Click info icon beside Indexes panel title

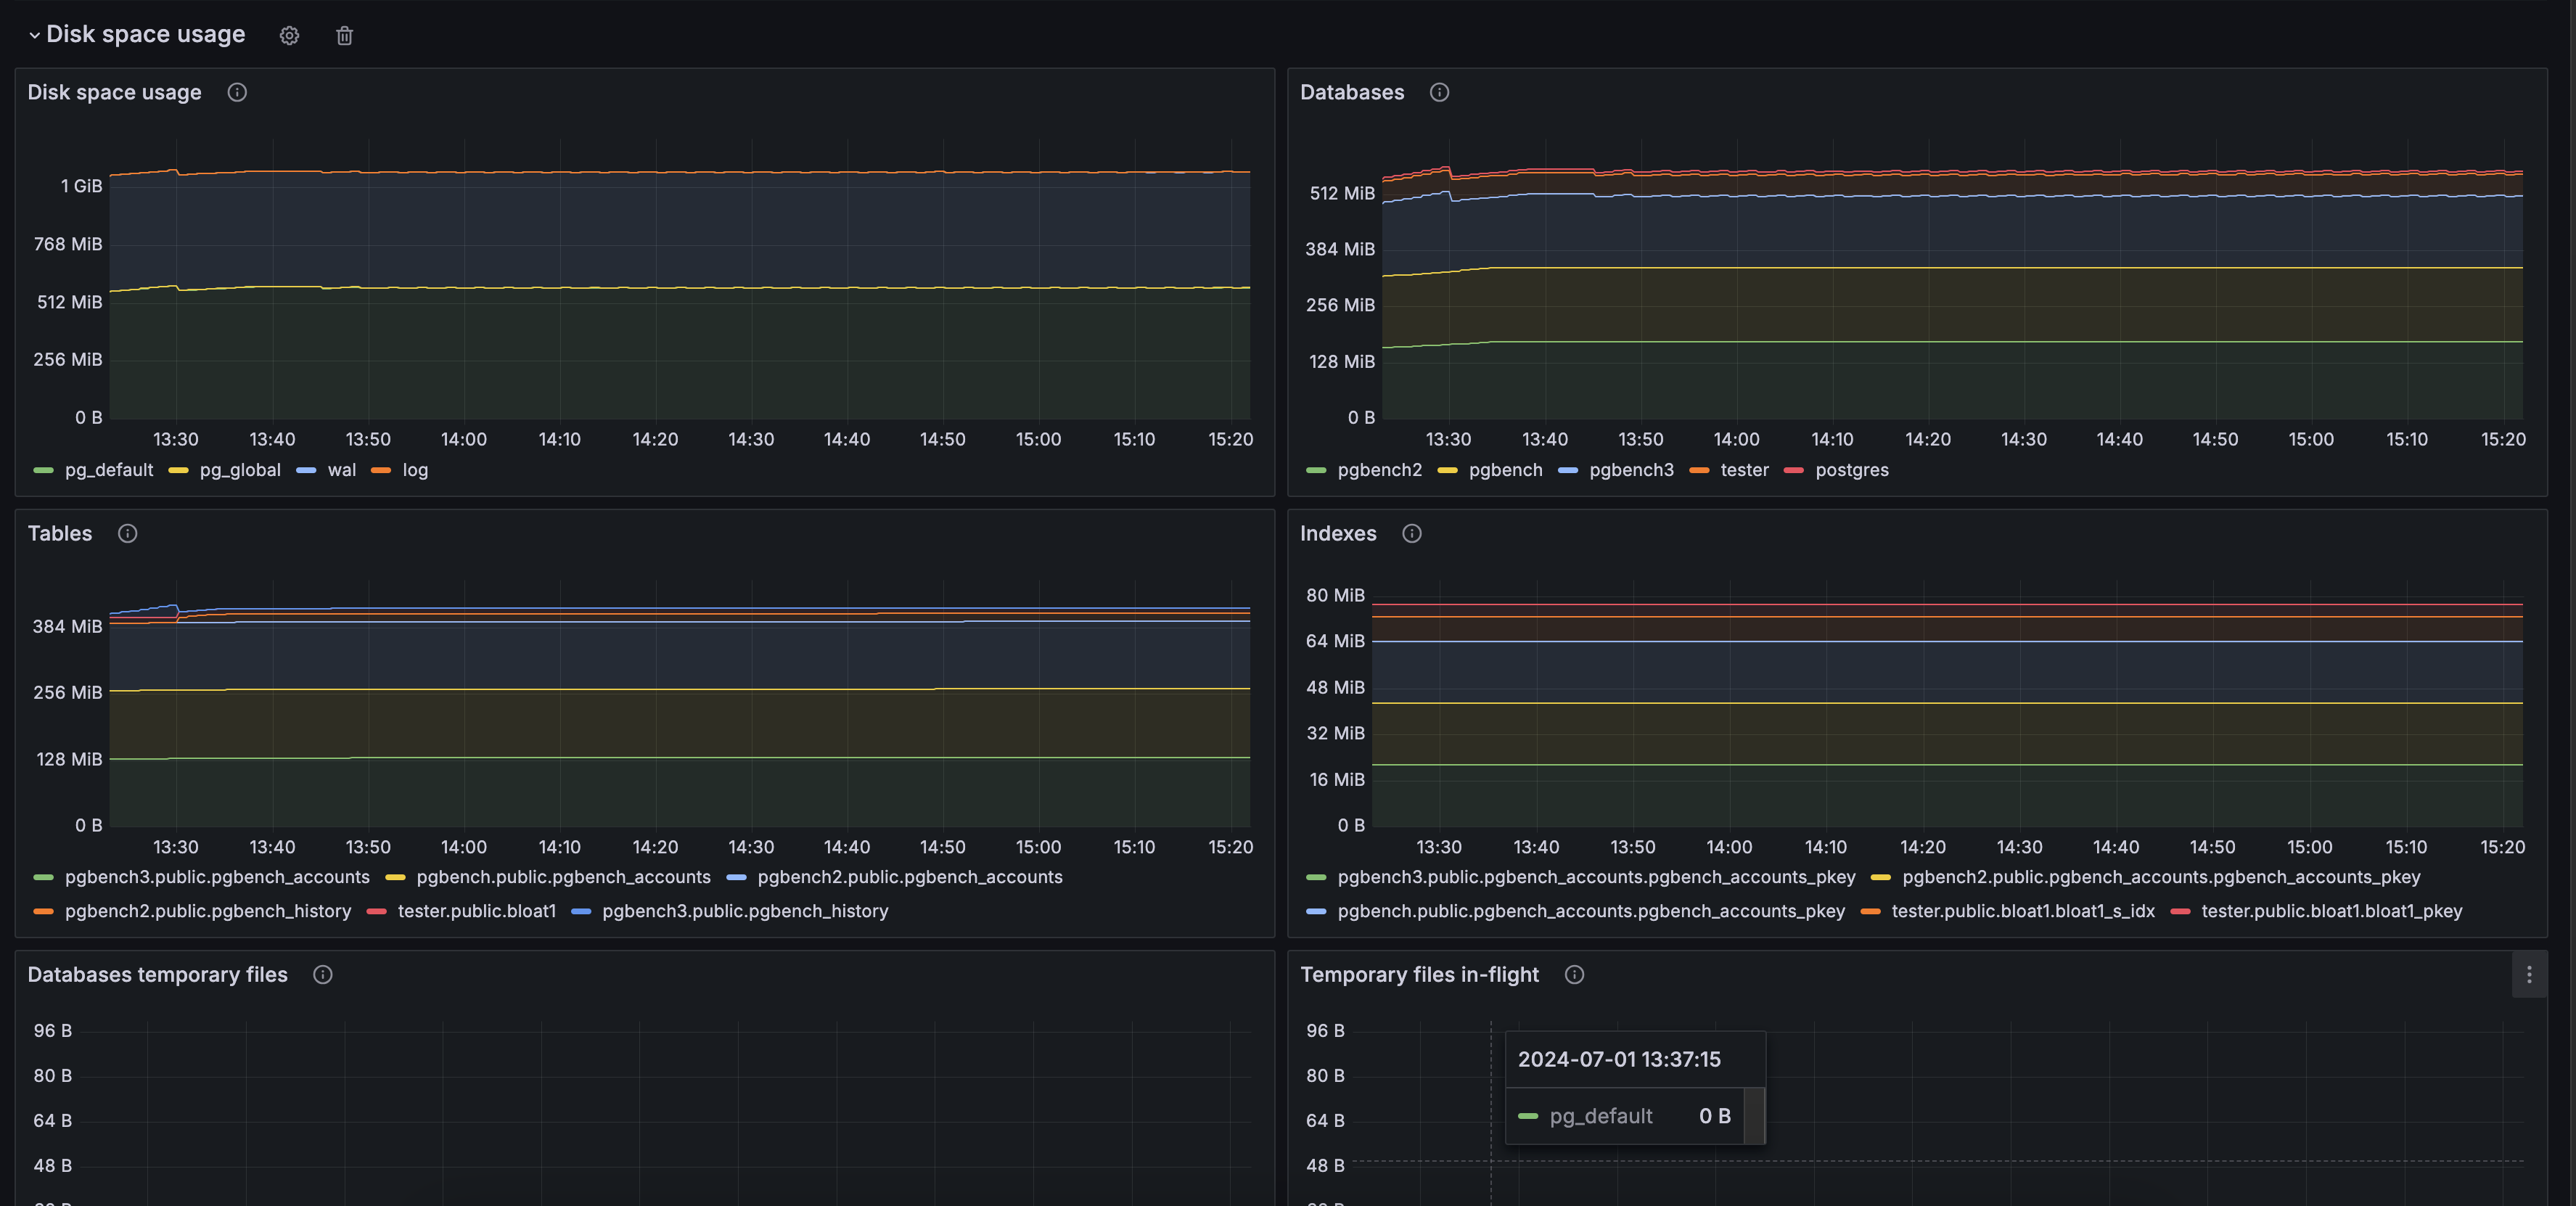coord(1411,533)
